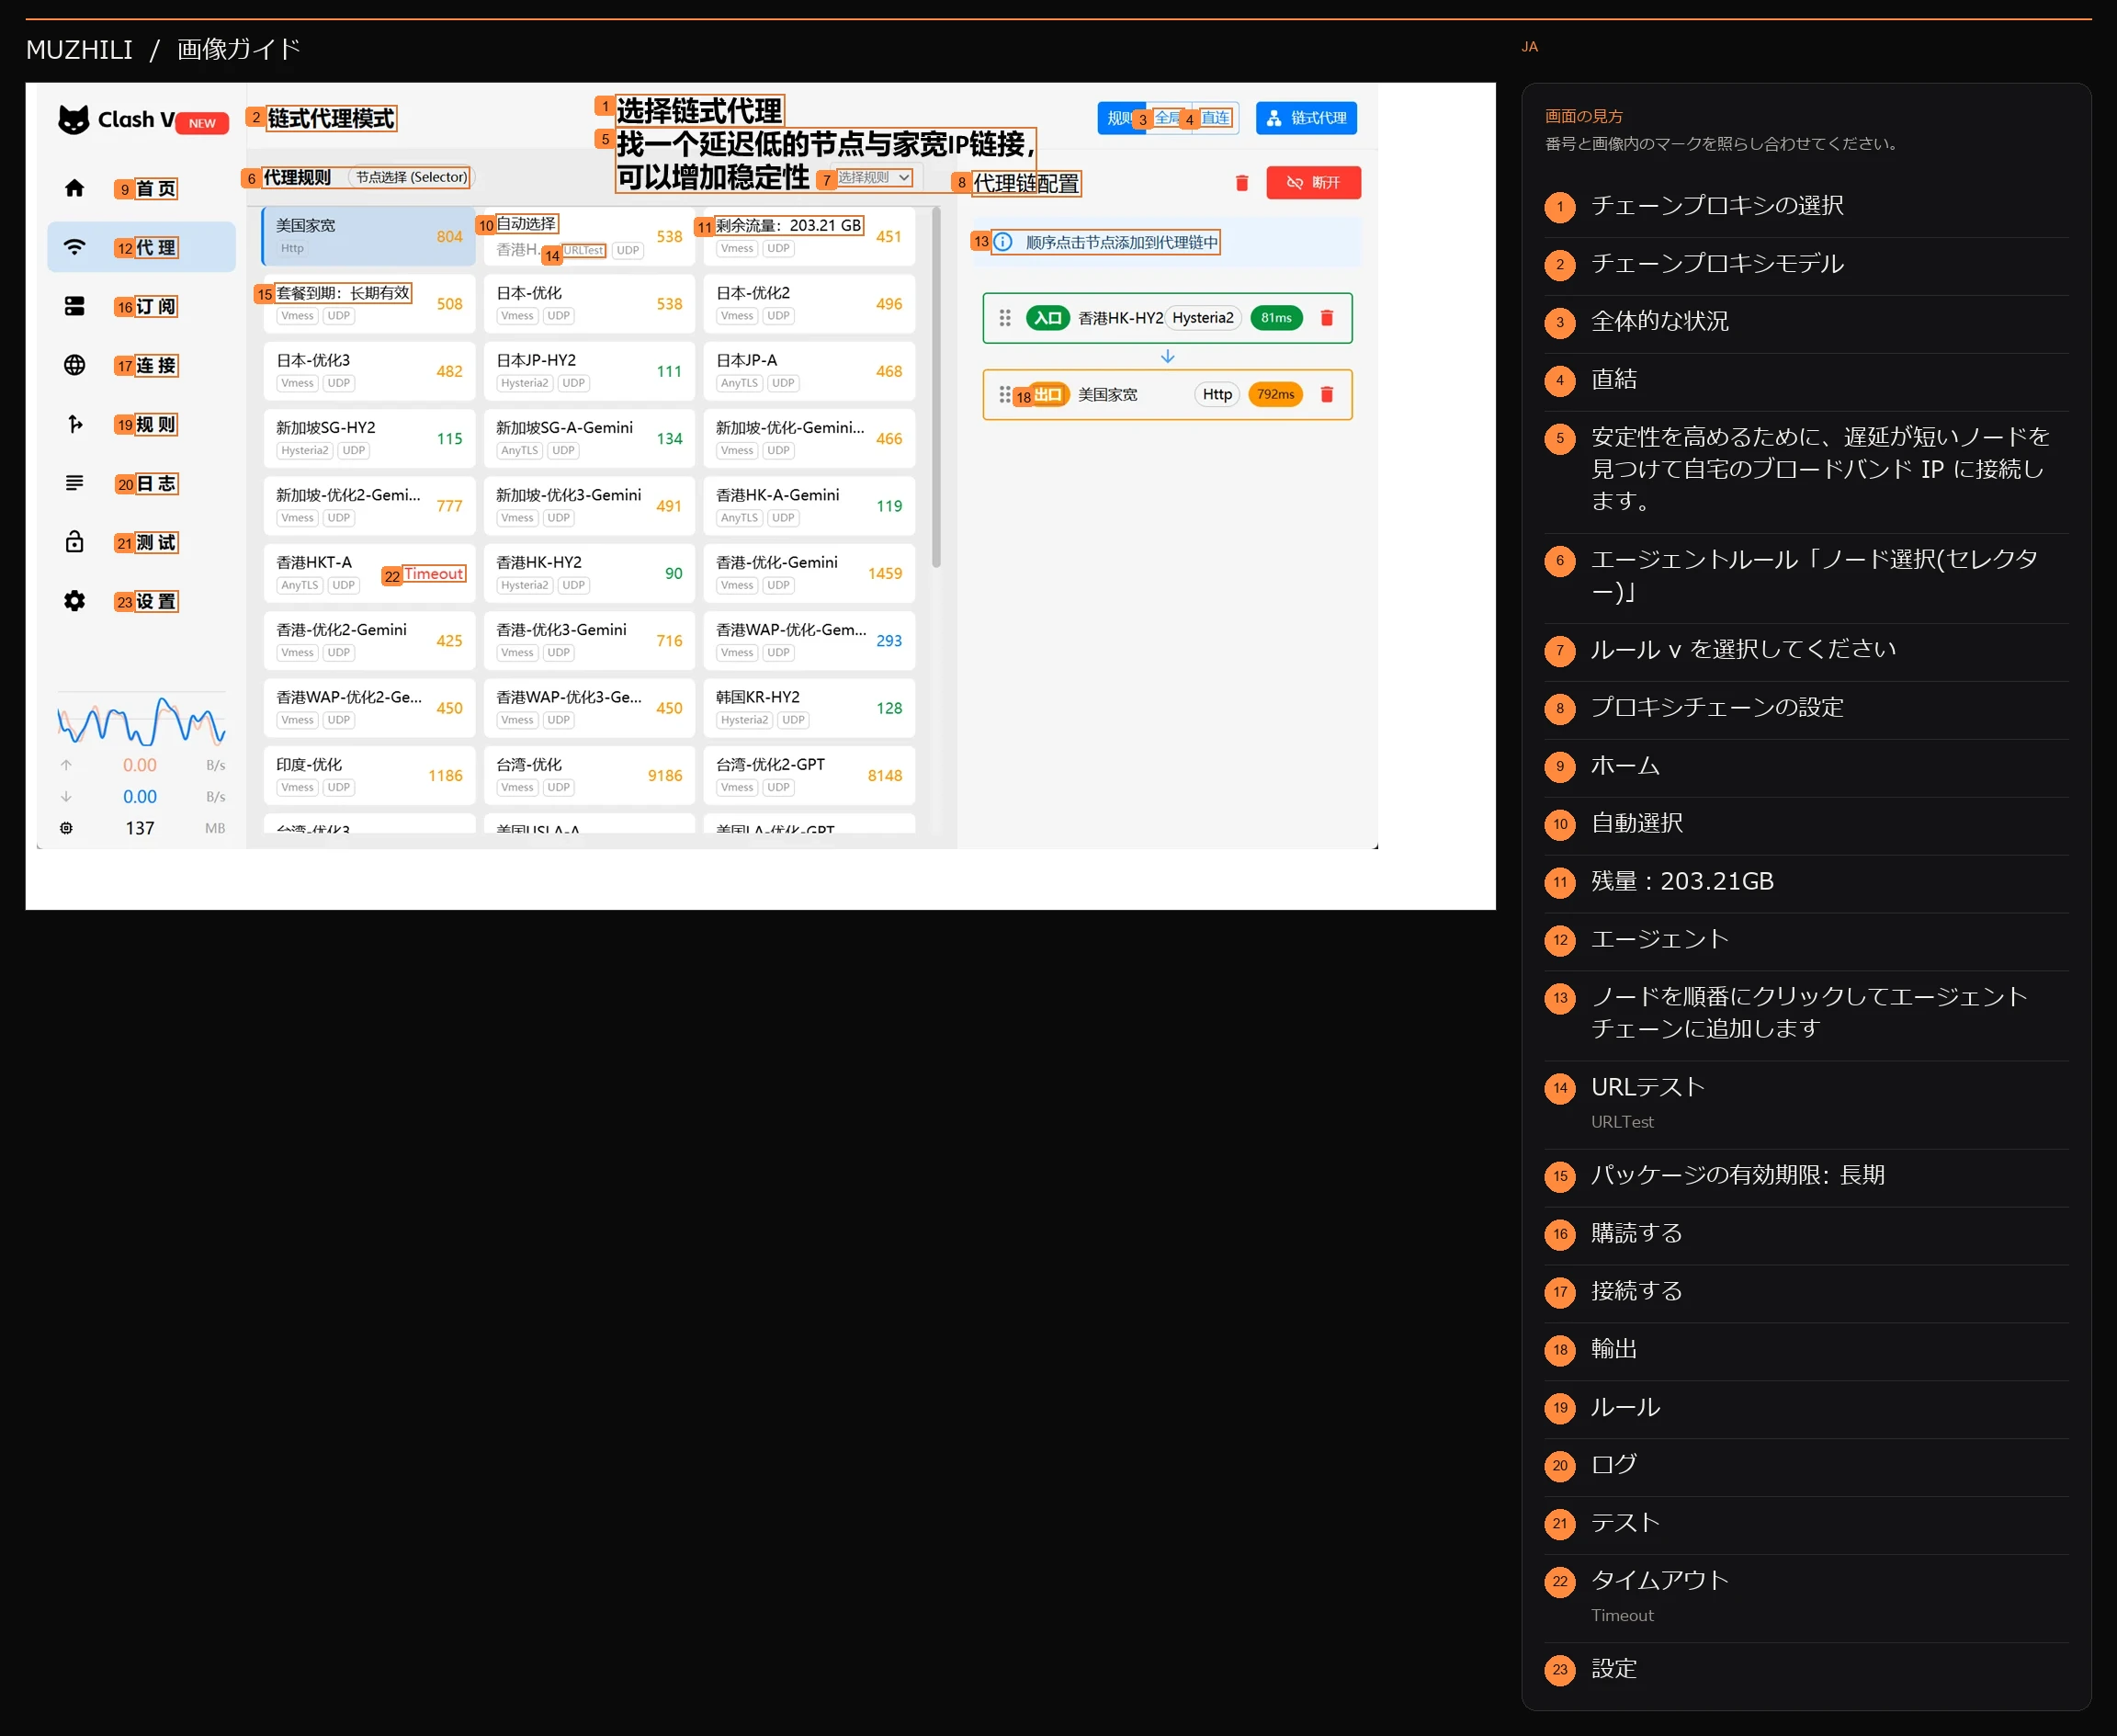Toggle the 链式代理 chain mode button
The image size is (2117, 1736).
[1306, 118]
